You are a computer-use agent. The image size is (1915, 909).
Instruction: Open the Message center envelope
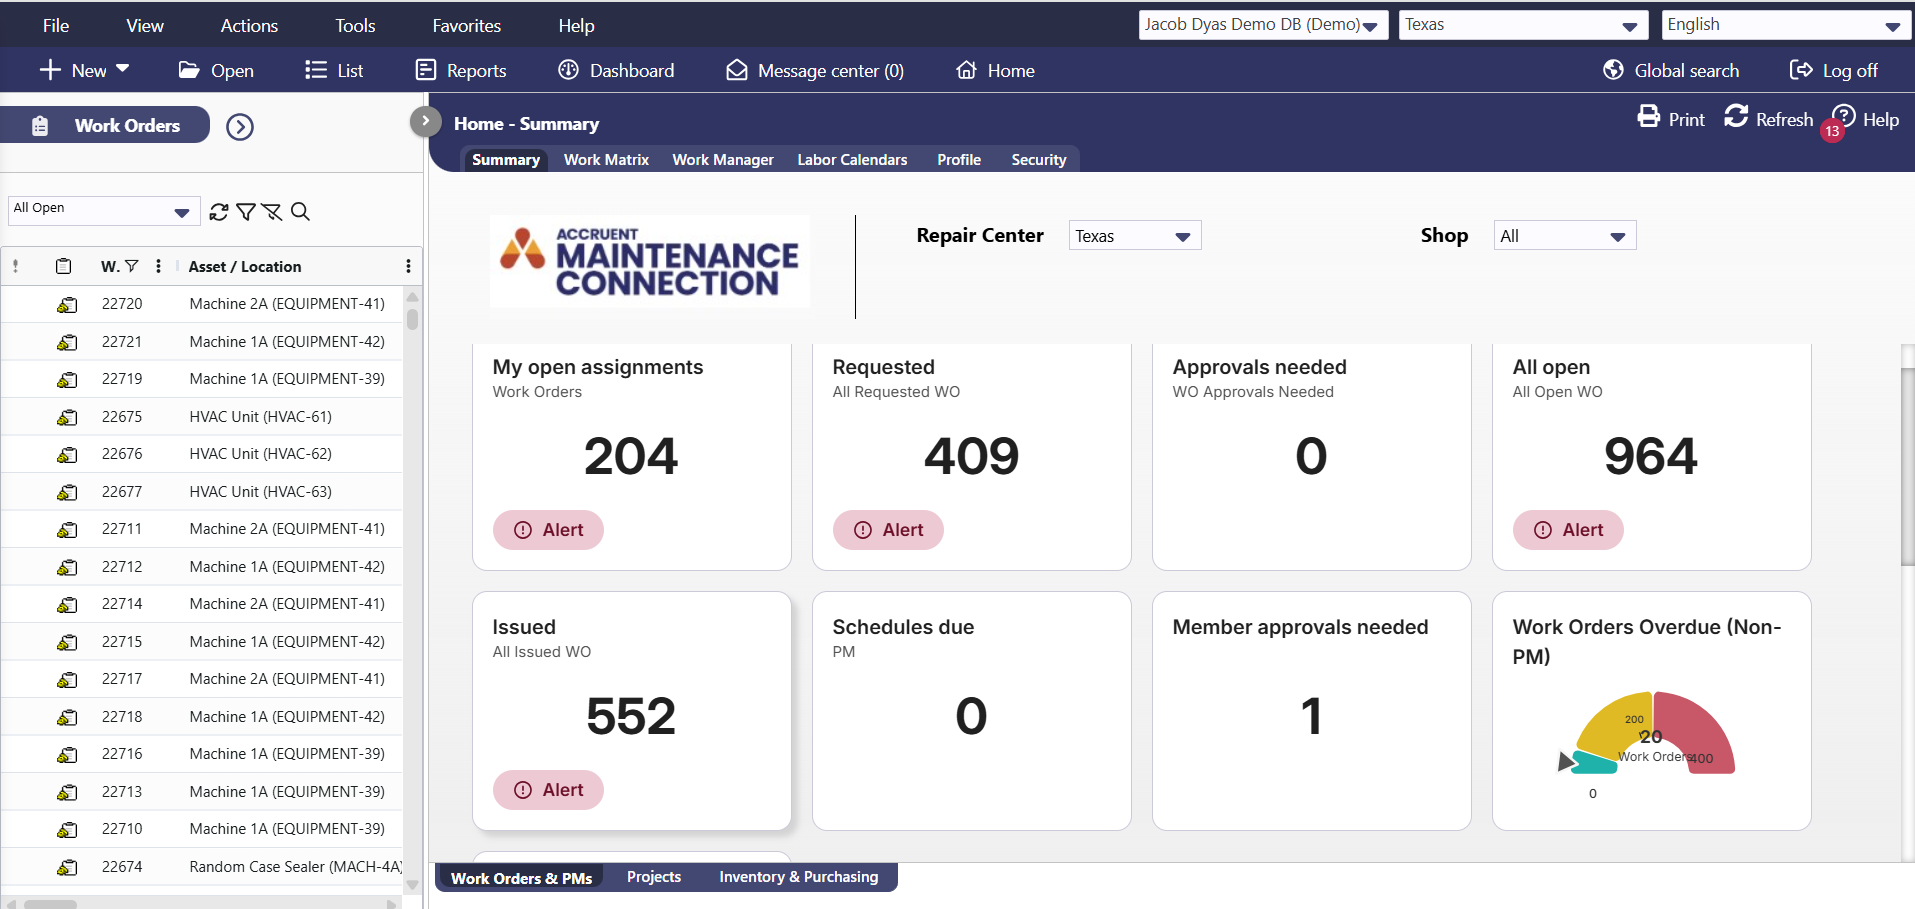click(x=737, y=71)
